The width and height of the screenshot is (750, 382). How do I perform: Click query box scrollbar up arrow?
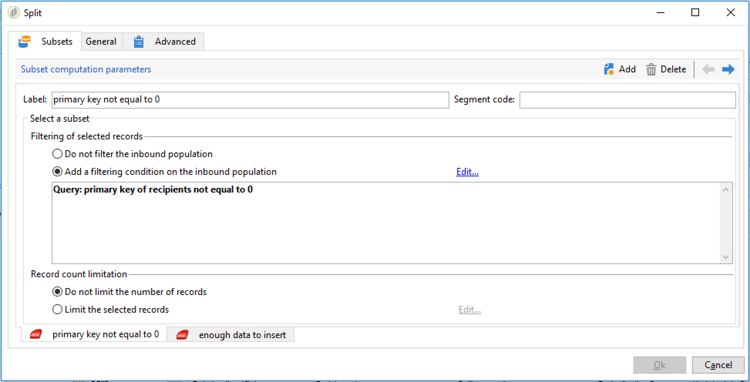pos(726,190)
